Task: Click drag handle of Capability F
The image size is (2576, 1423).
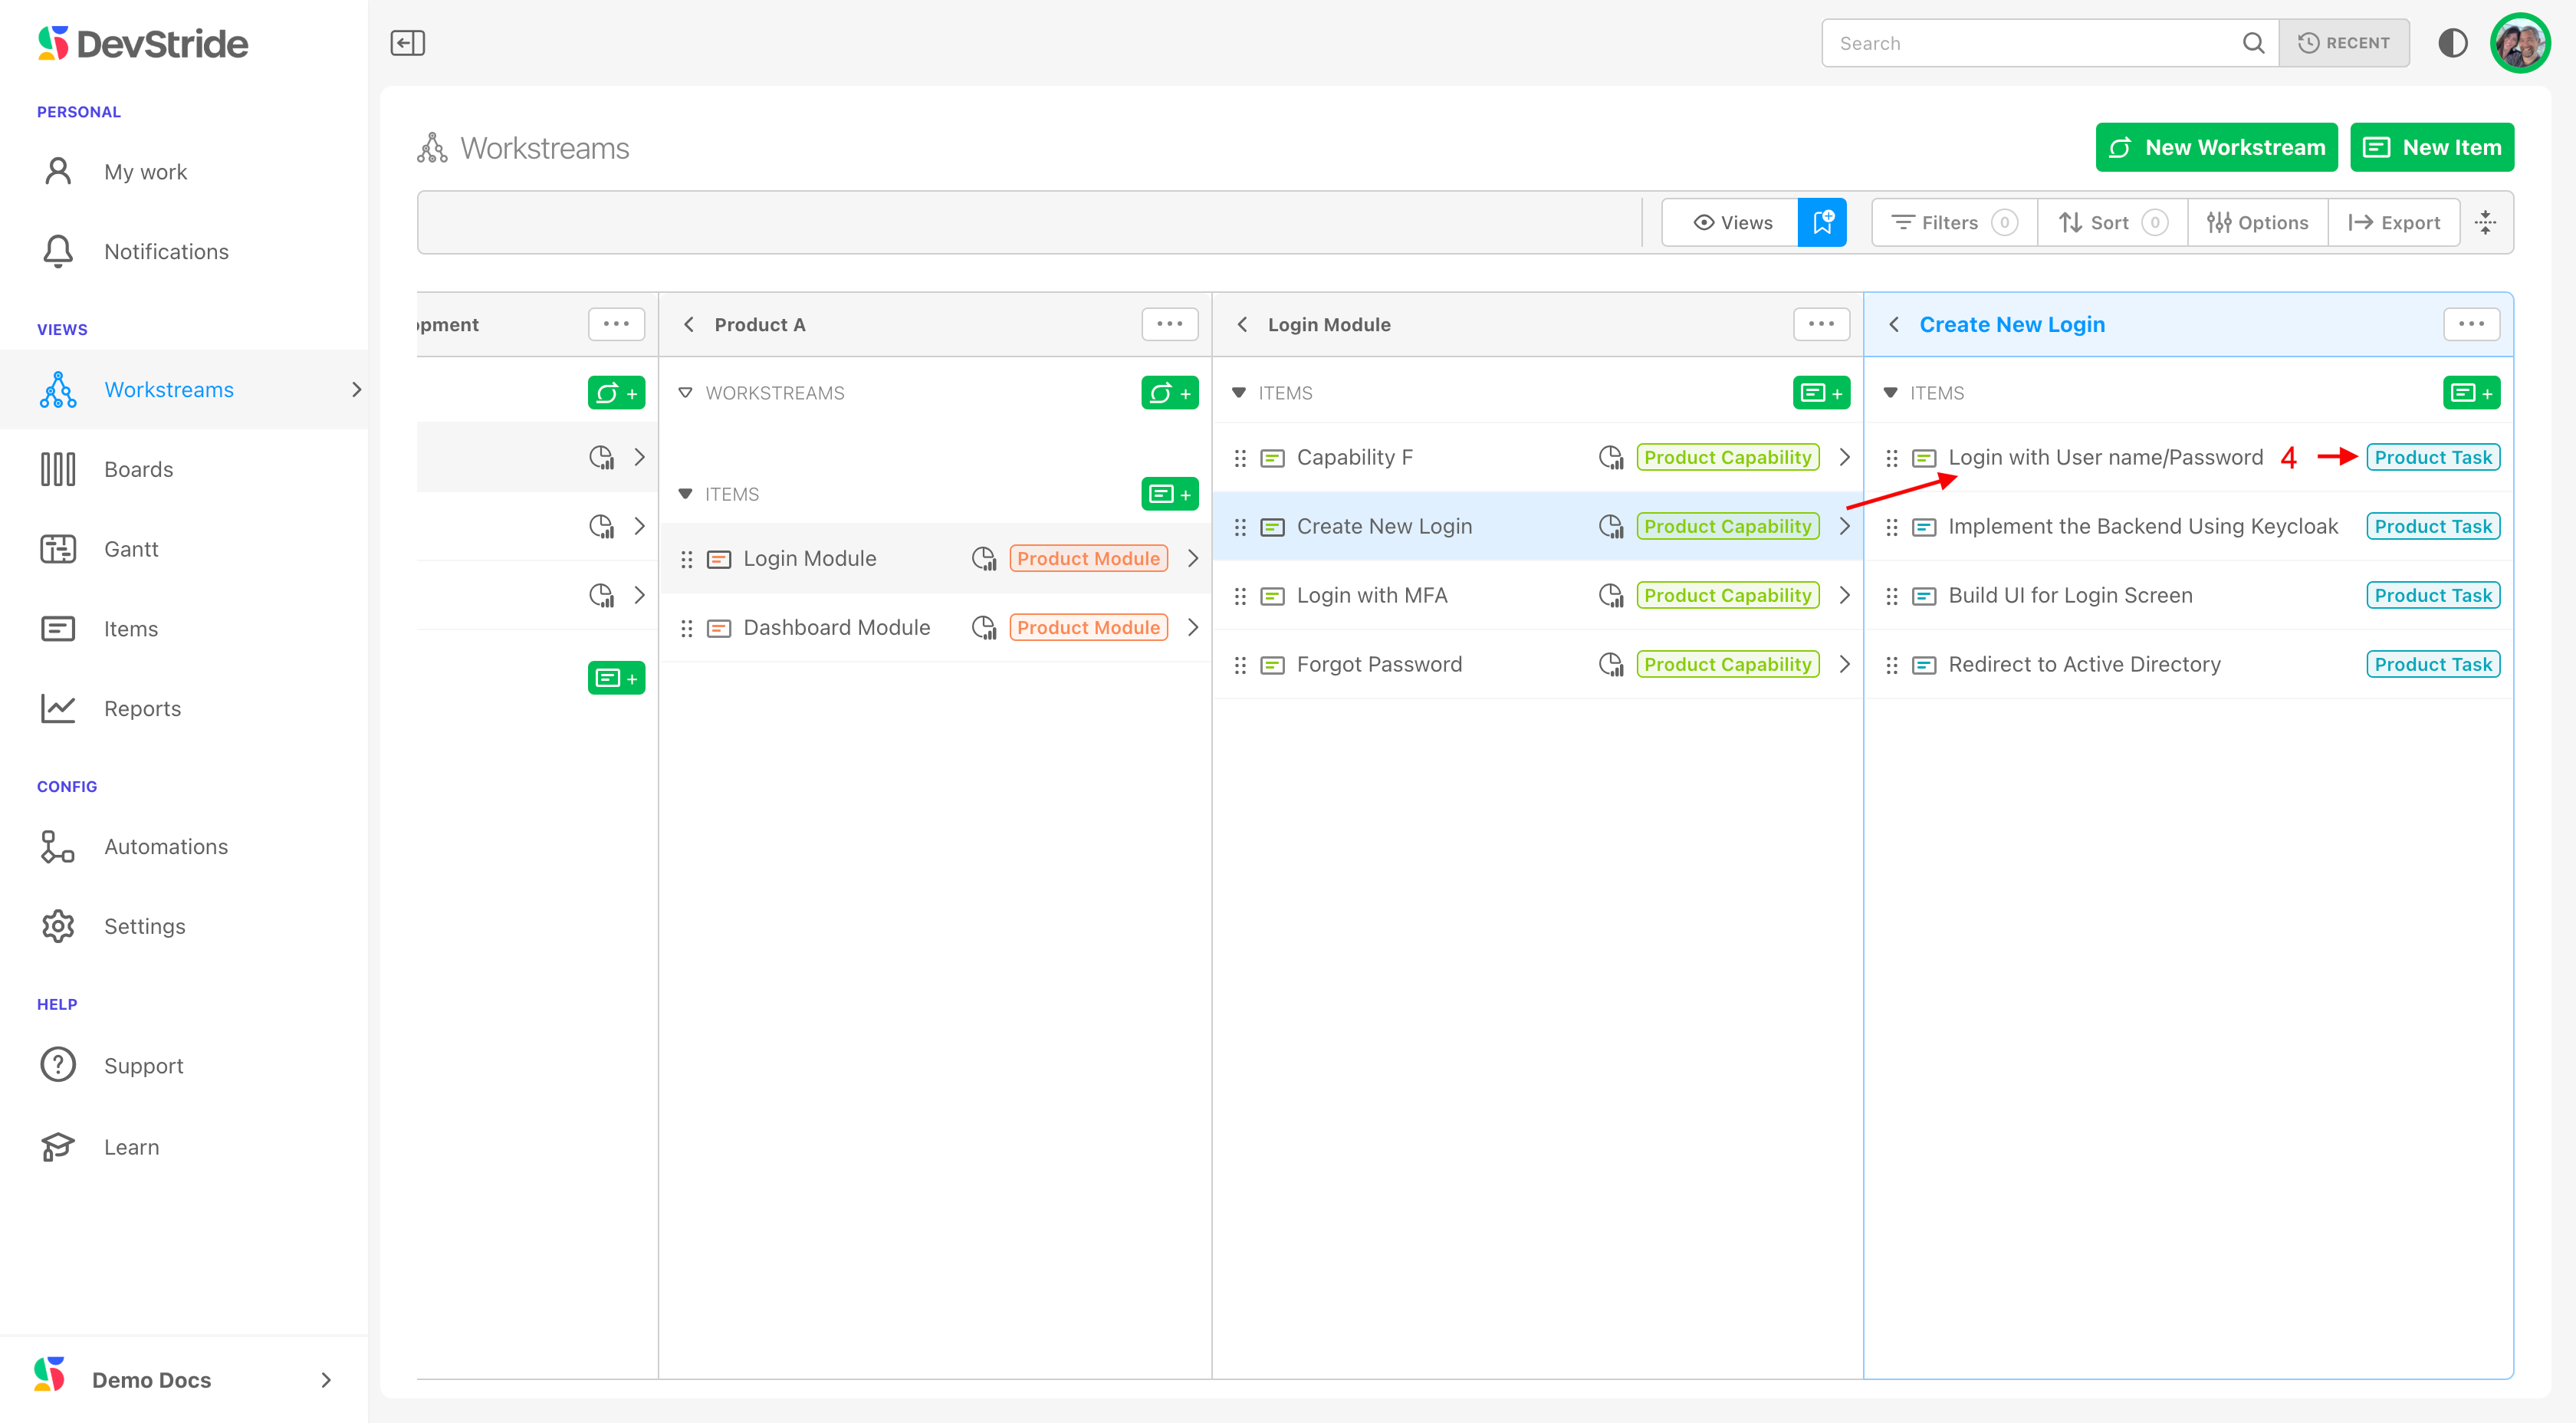Action: [x=1240, y=458]
